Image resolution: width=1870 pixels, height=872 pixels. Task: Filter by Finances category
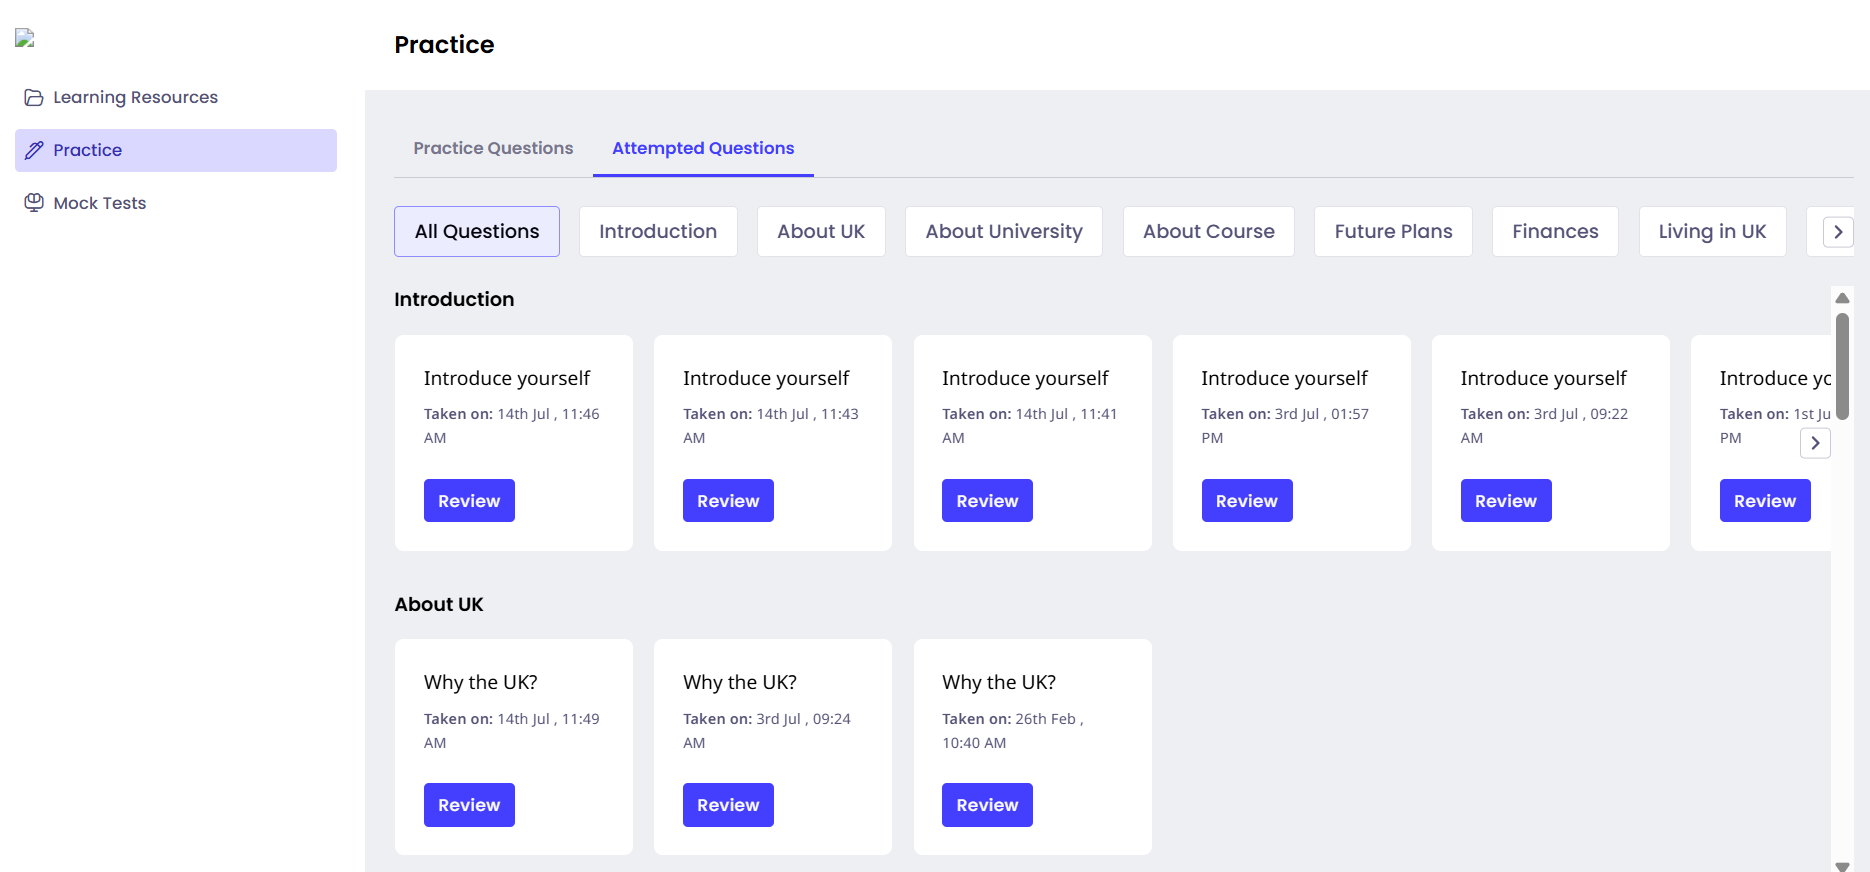pos(1555,231)
